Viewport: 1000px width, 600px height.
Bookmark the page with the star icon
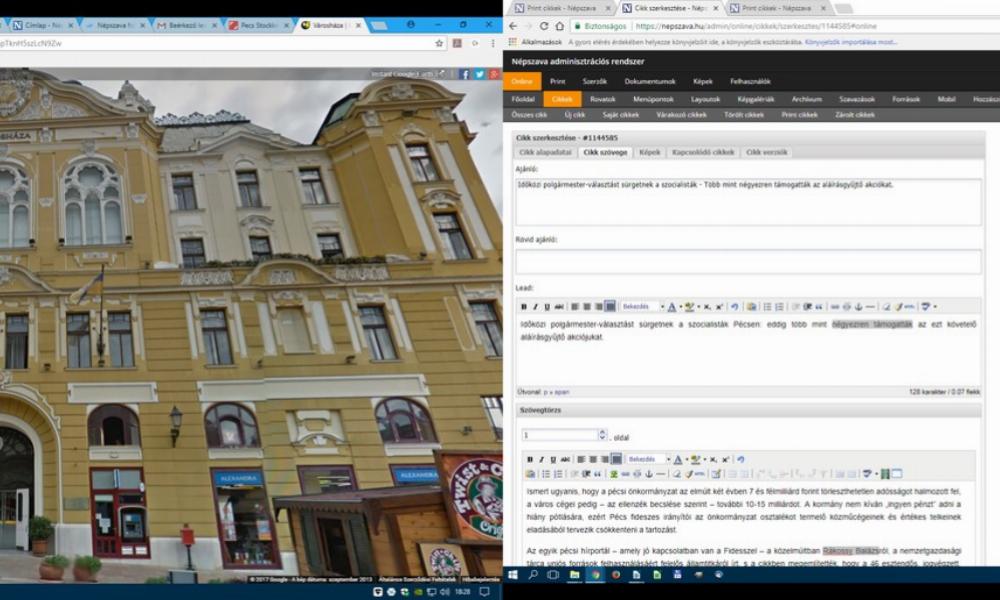439,44
